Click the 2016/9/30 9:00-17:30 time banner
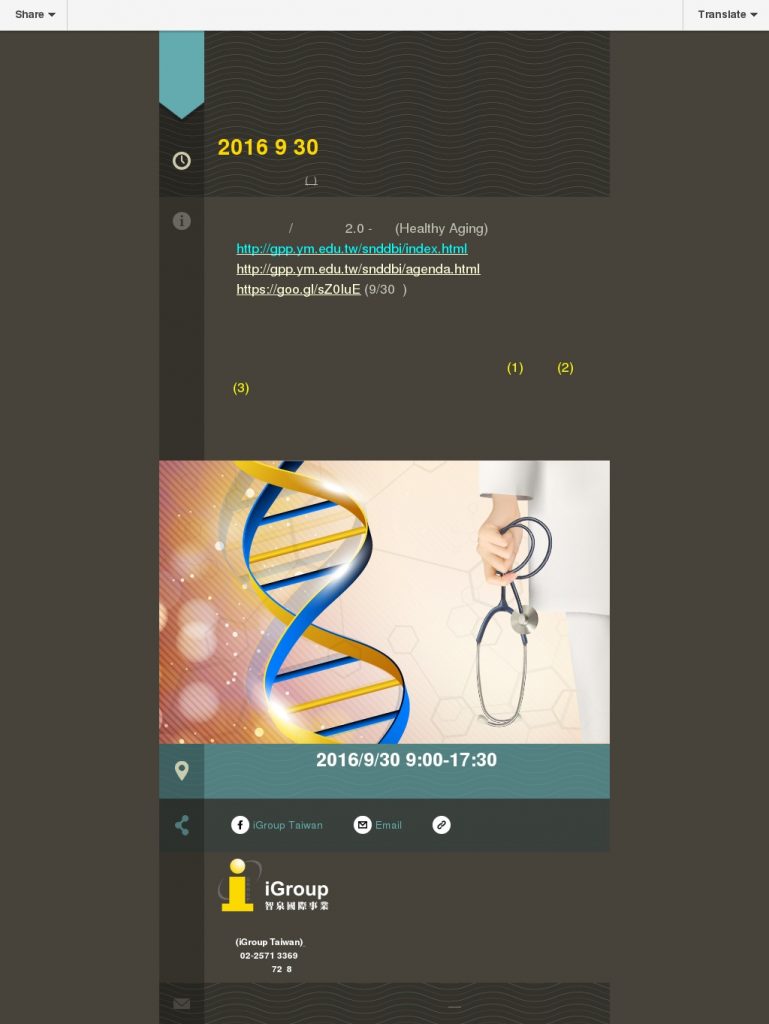Viewport: 769px width, 1024px height. tap(406, 760)
